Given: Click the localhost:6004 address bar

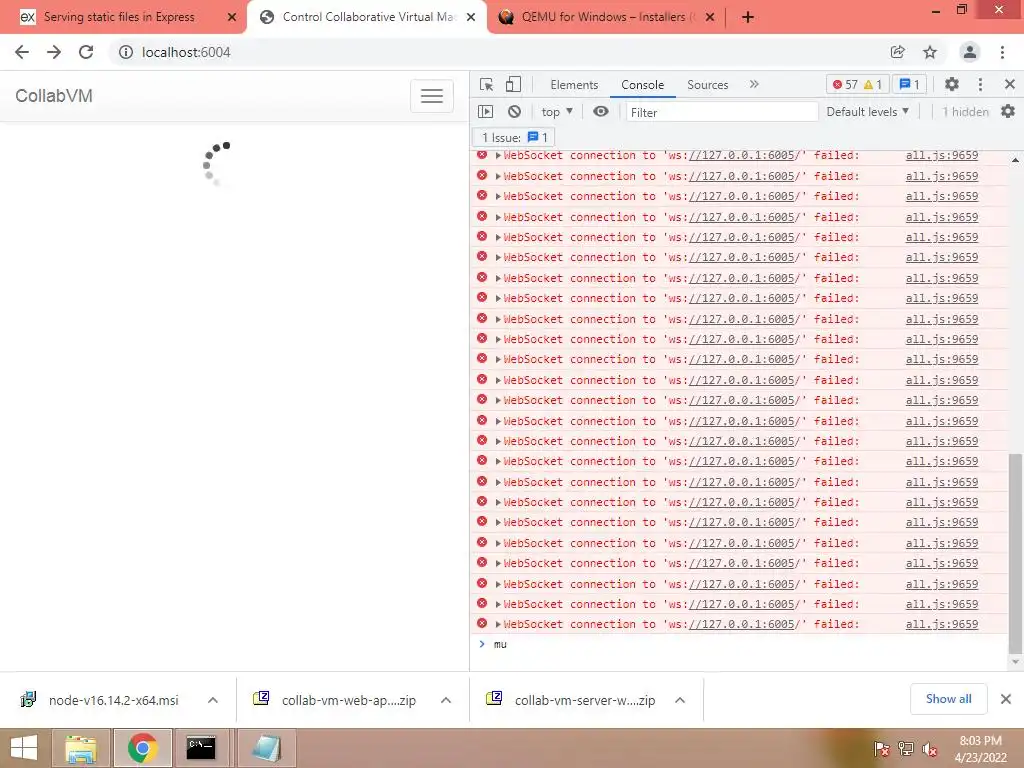Looking at the screenshot, I should [496, 52].
